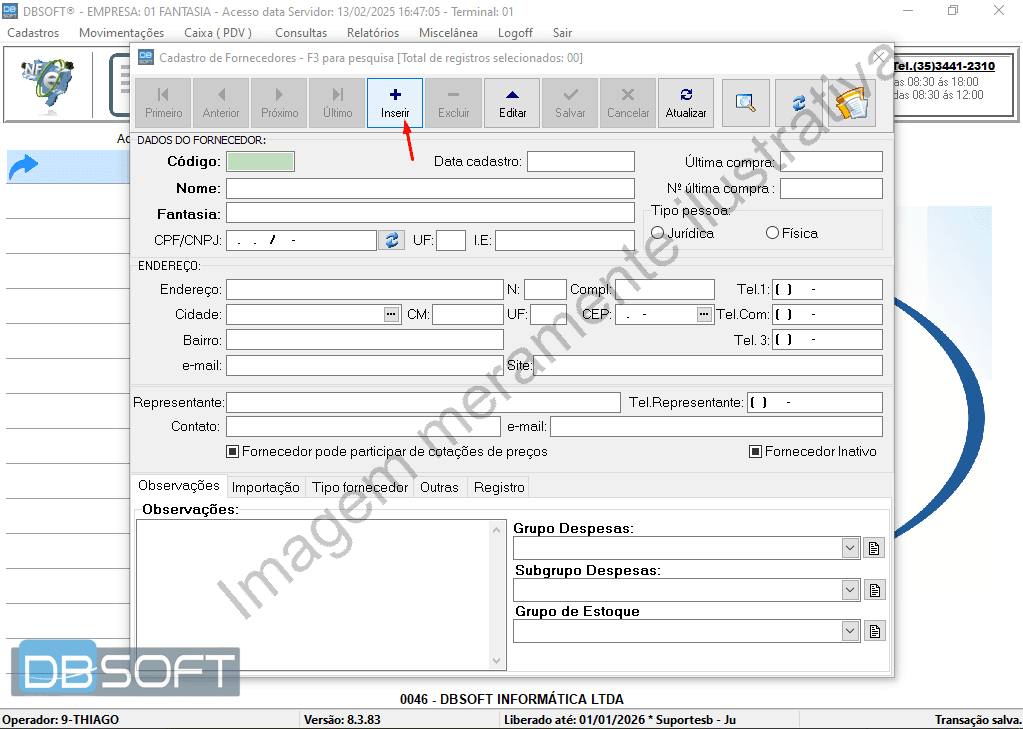Click the Cancelar button
Screen dimensions: 1023x729
(627, 103)
